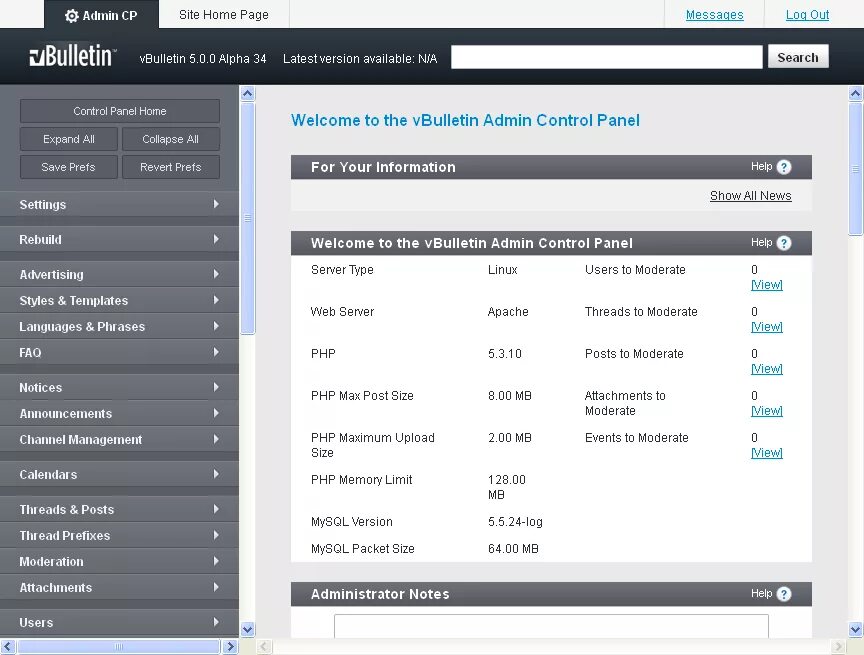Open help for Welcome panel
The image size is (864, 655).
(x=784, y=243)
